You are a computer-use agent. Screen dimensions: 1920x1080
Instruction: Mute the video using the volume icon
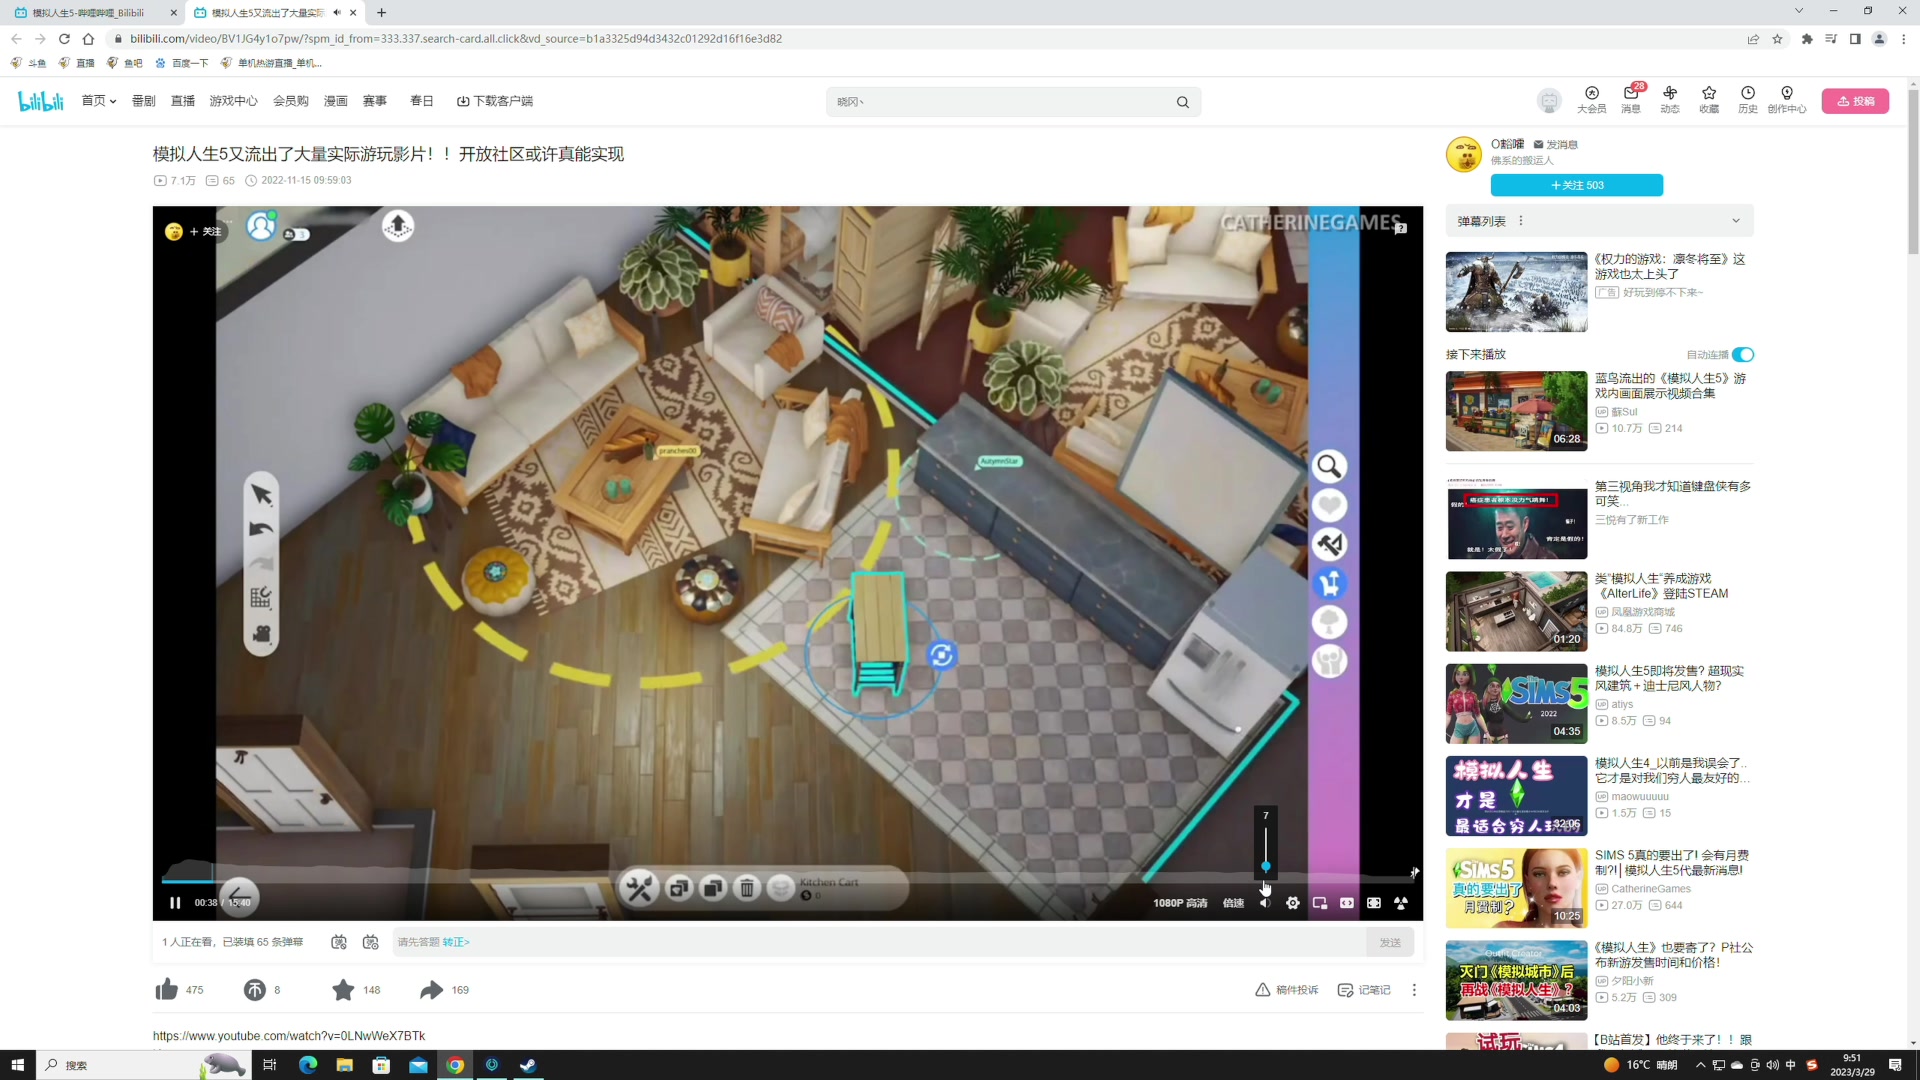[x=1265, y=903]
